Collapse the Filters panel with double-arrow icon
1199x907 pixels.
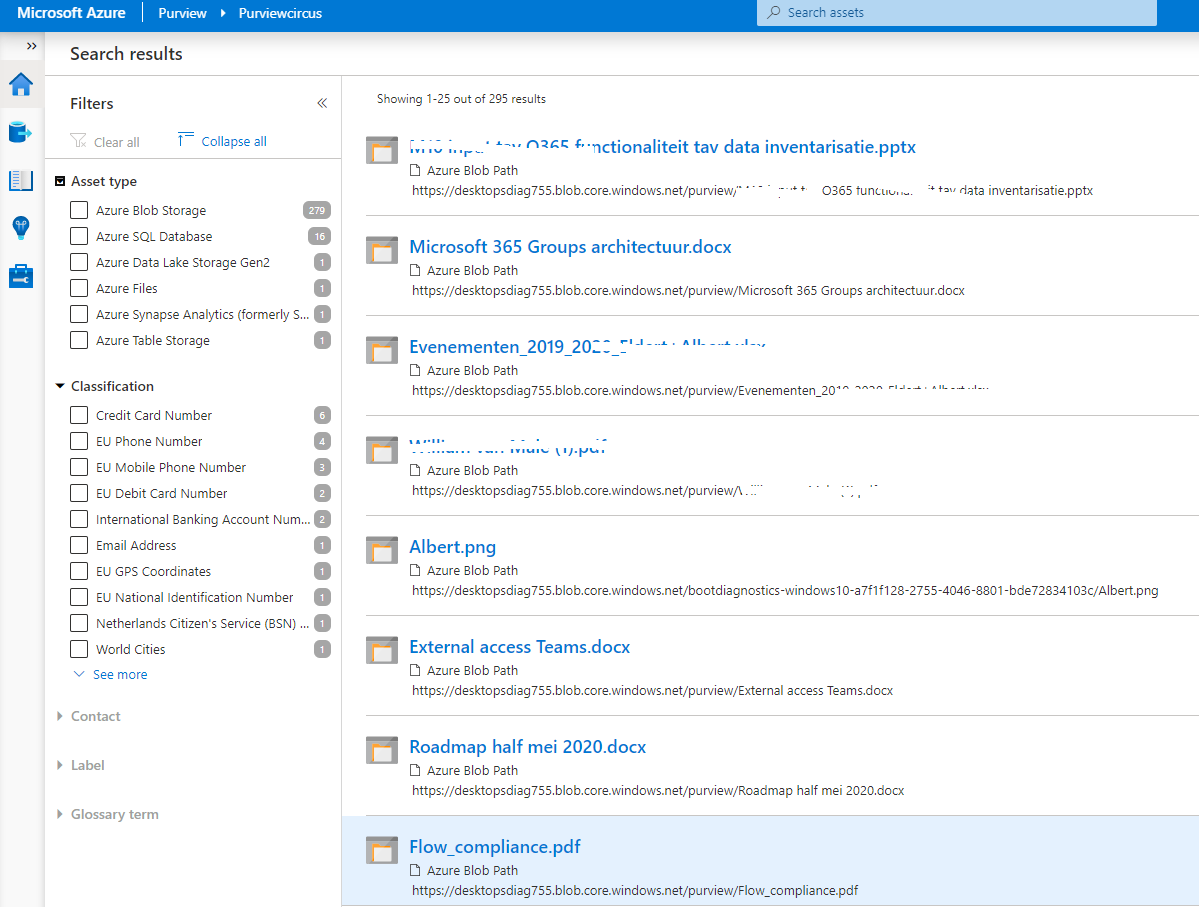coord(322,103)
